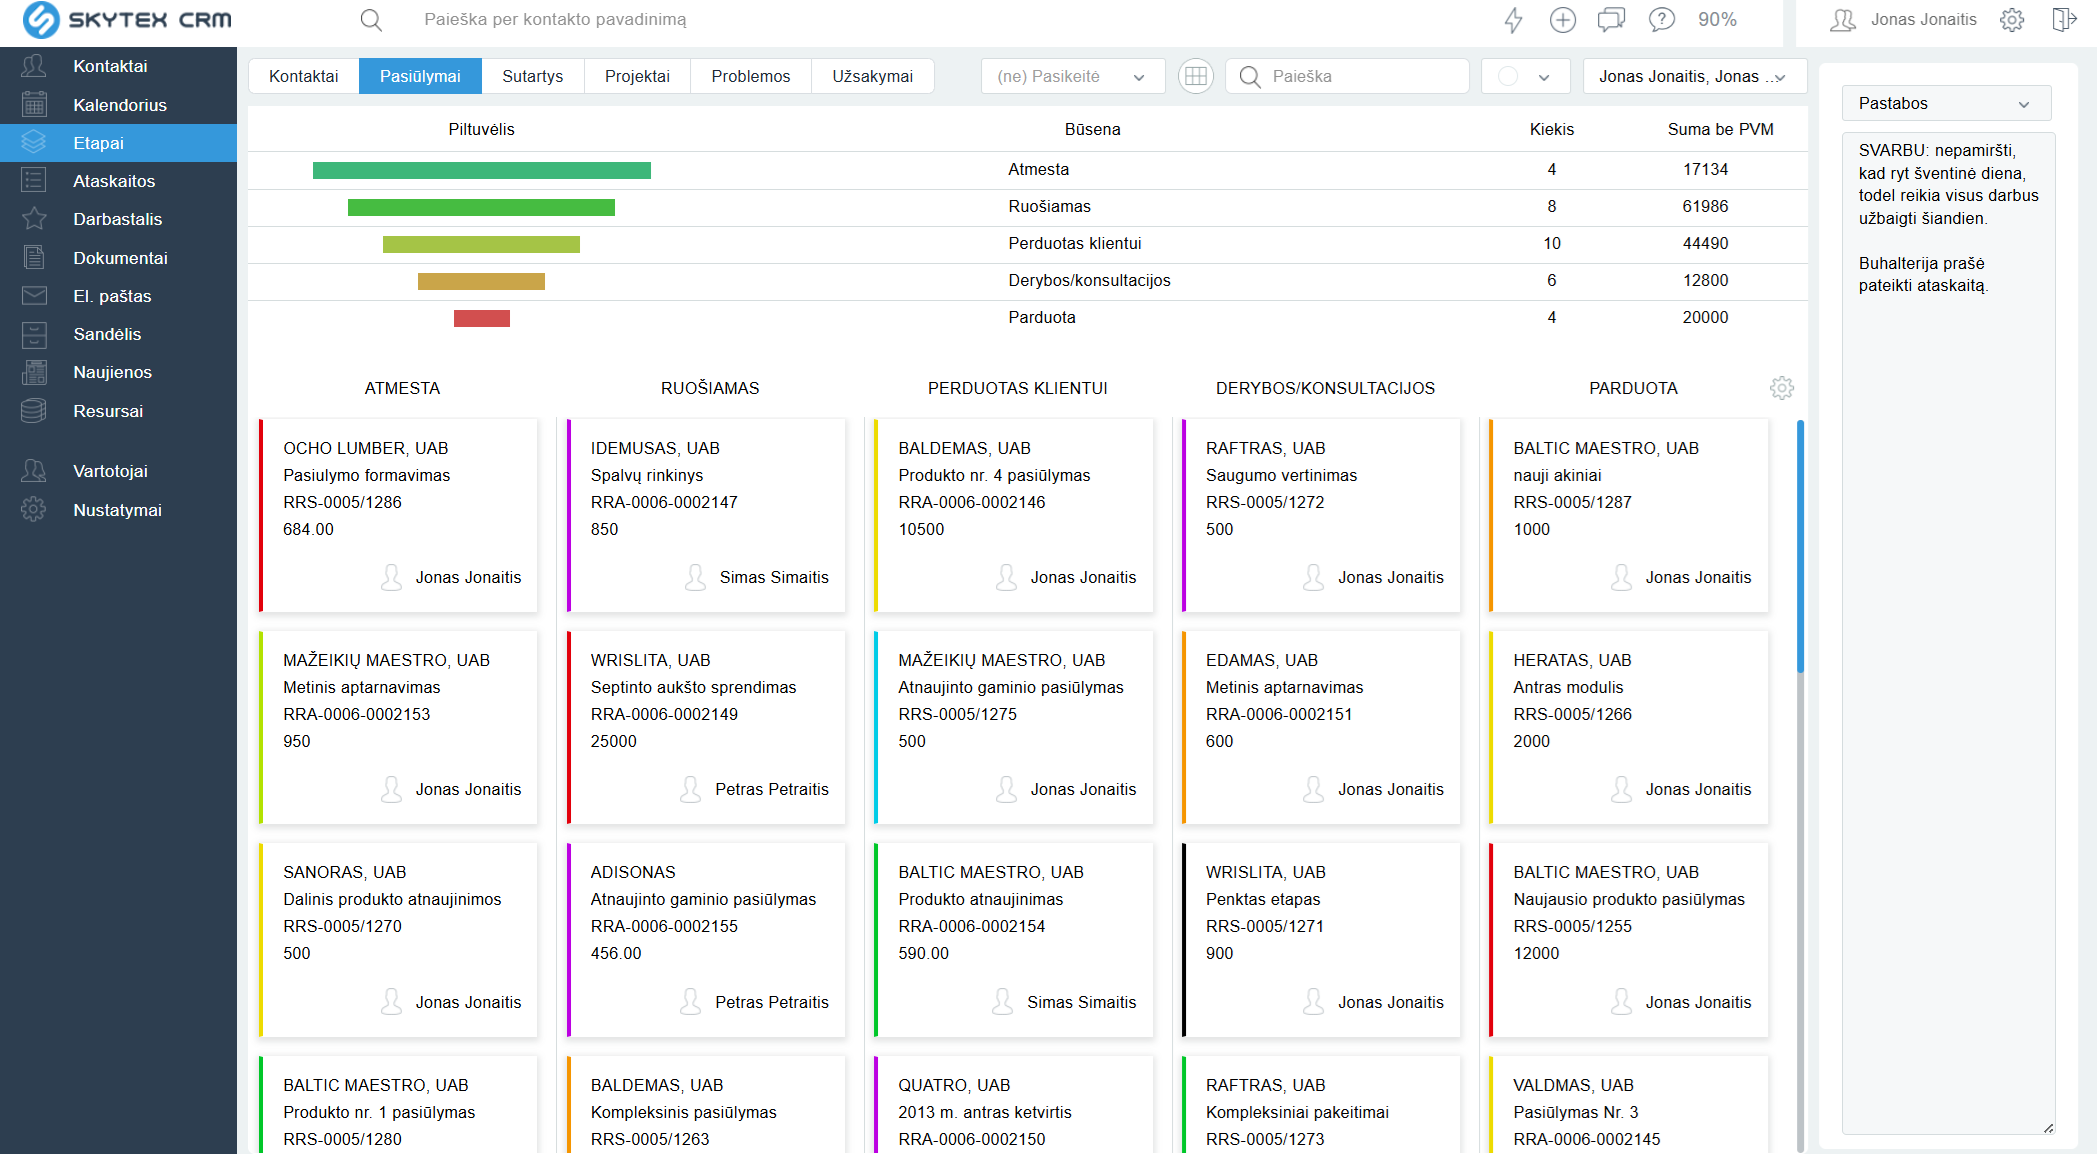The height and width of the screenshot is (1154, 2097).
Task: Open the ADISONAS card
Action: click(x=706, y=940)
